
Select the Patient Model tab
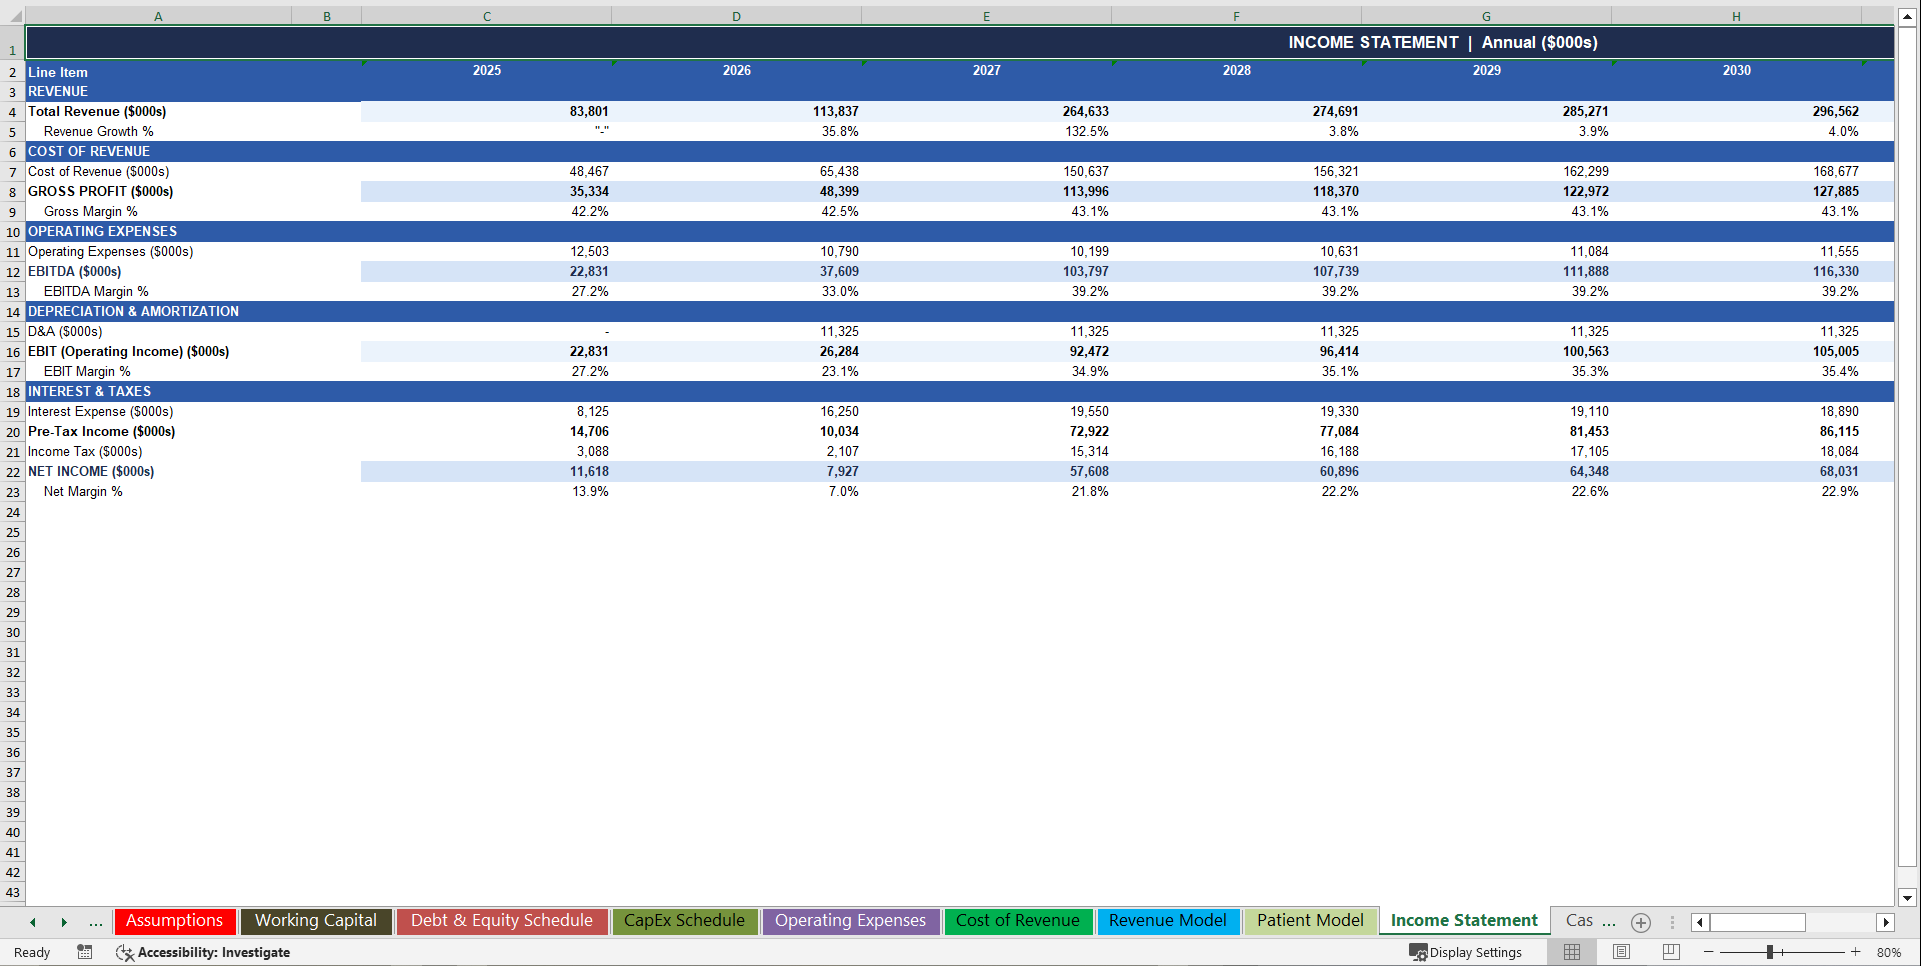[x=1310, y=921]
